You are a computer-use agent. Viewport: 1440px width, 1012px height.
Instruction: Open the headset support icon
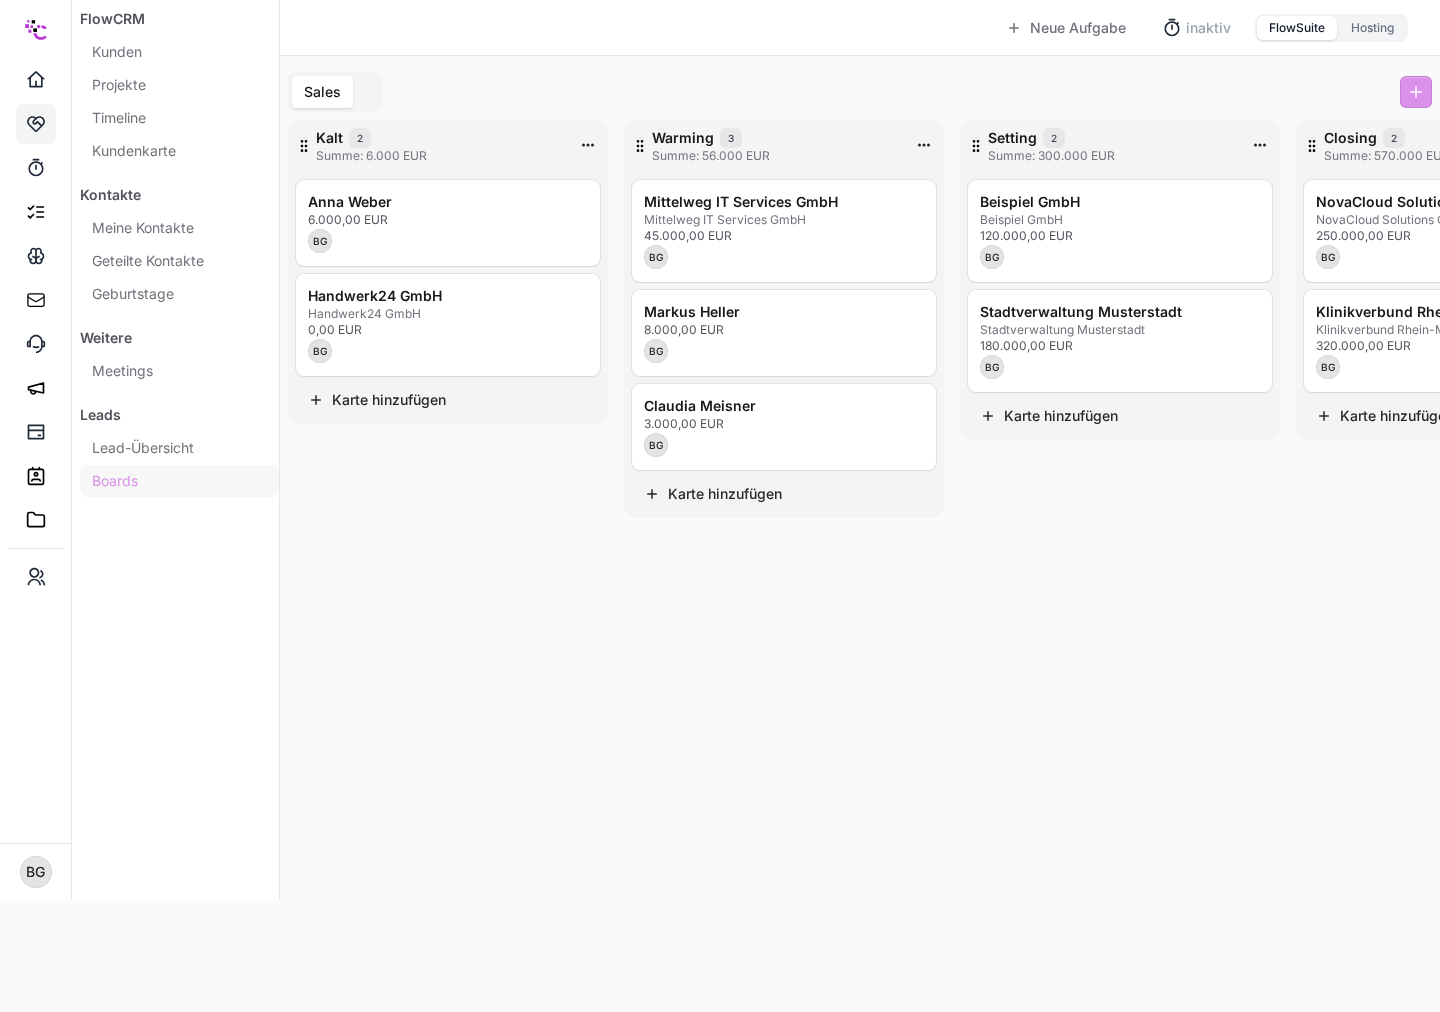36,344
